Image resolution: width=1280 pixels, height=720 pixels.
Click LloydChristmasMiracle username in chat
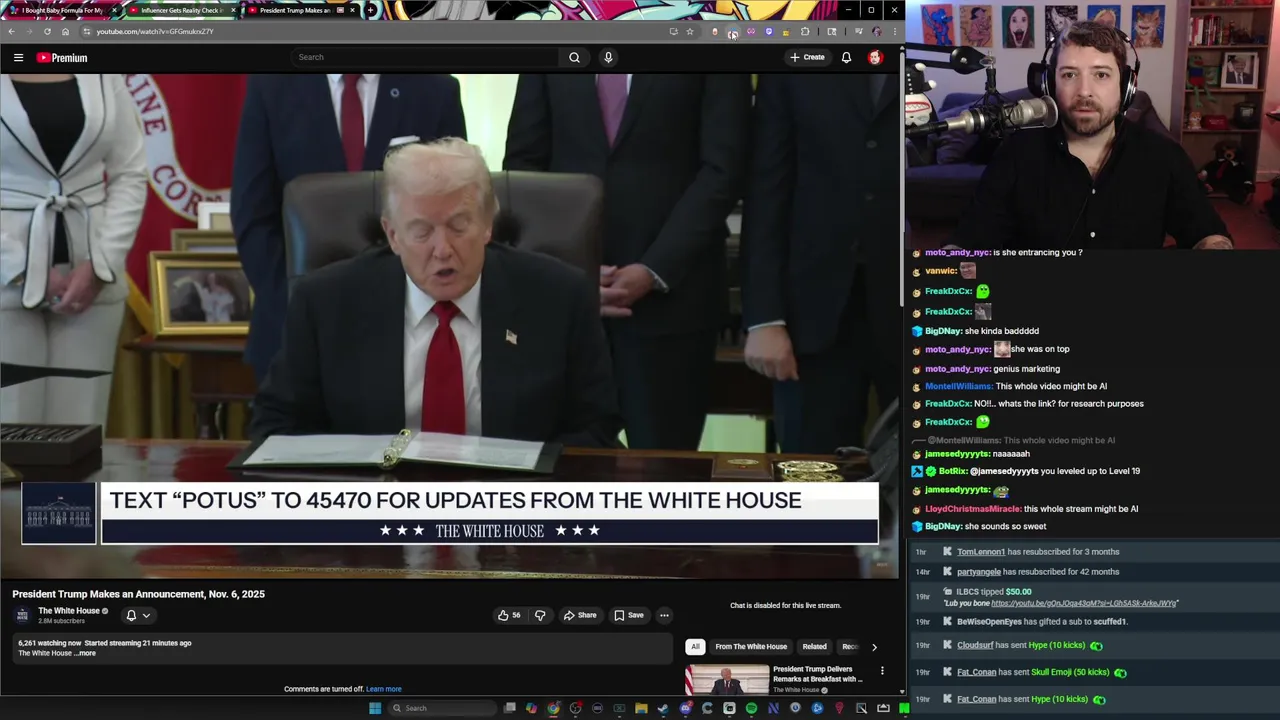[973, 509]
